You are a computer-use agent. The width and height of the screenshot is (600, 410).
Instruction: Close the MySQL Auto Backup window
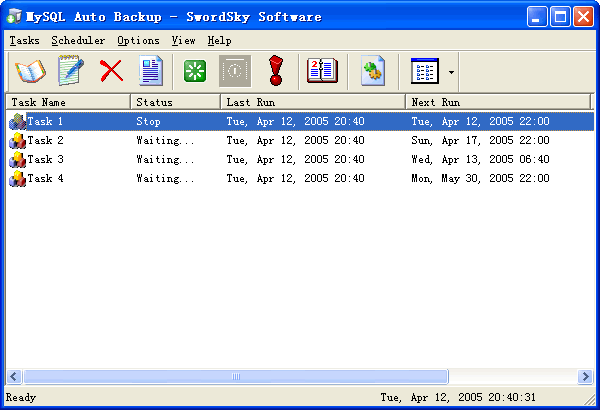point(584,16)
